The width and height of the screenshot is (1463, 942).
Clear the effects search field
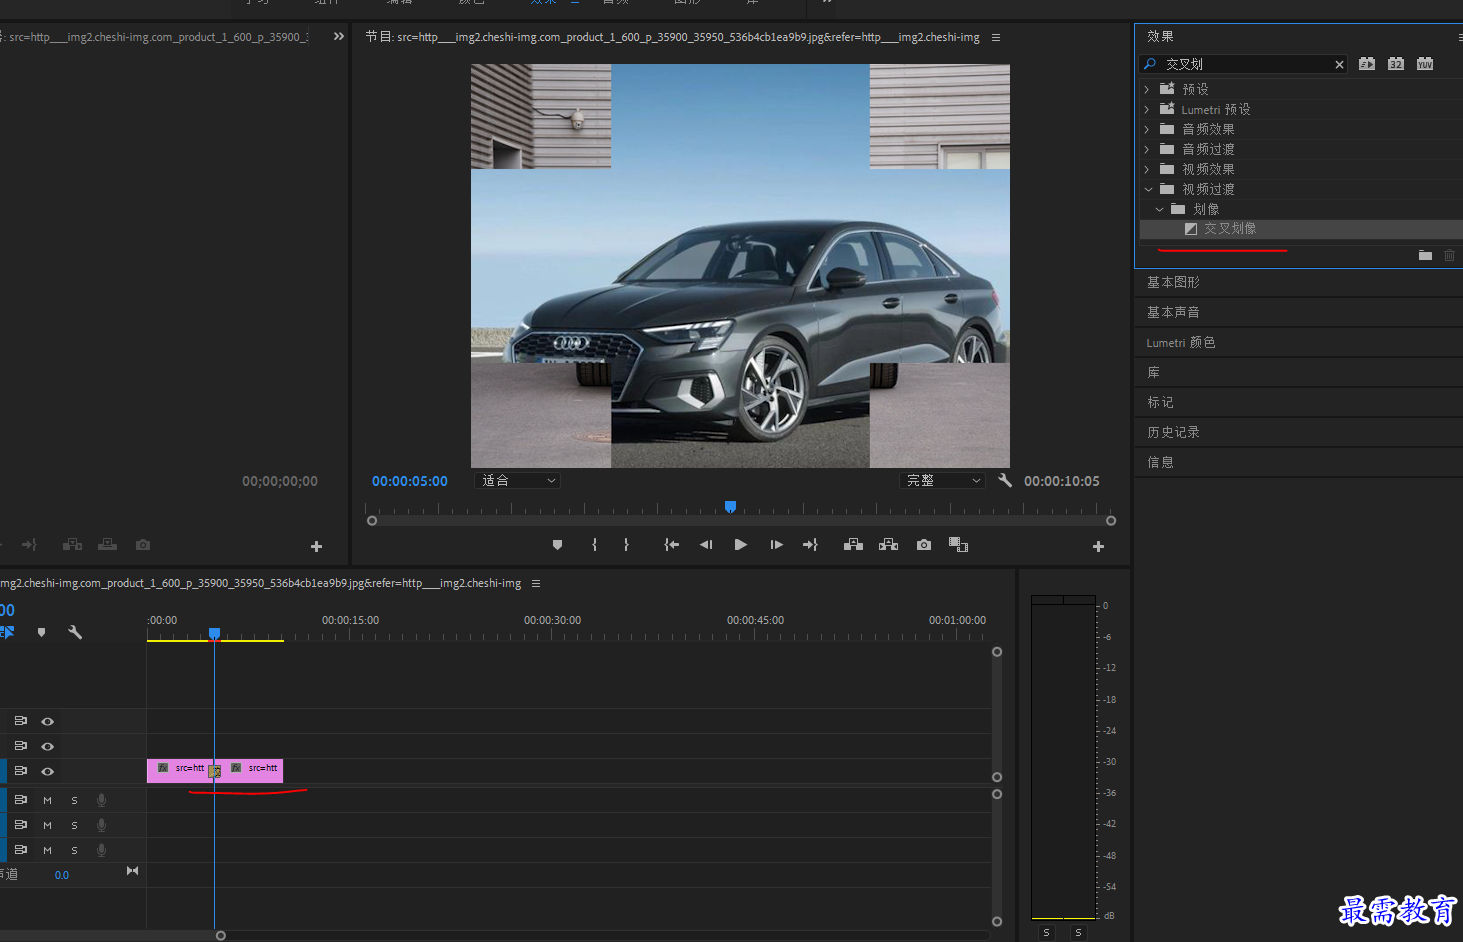pos(1339,64)
